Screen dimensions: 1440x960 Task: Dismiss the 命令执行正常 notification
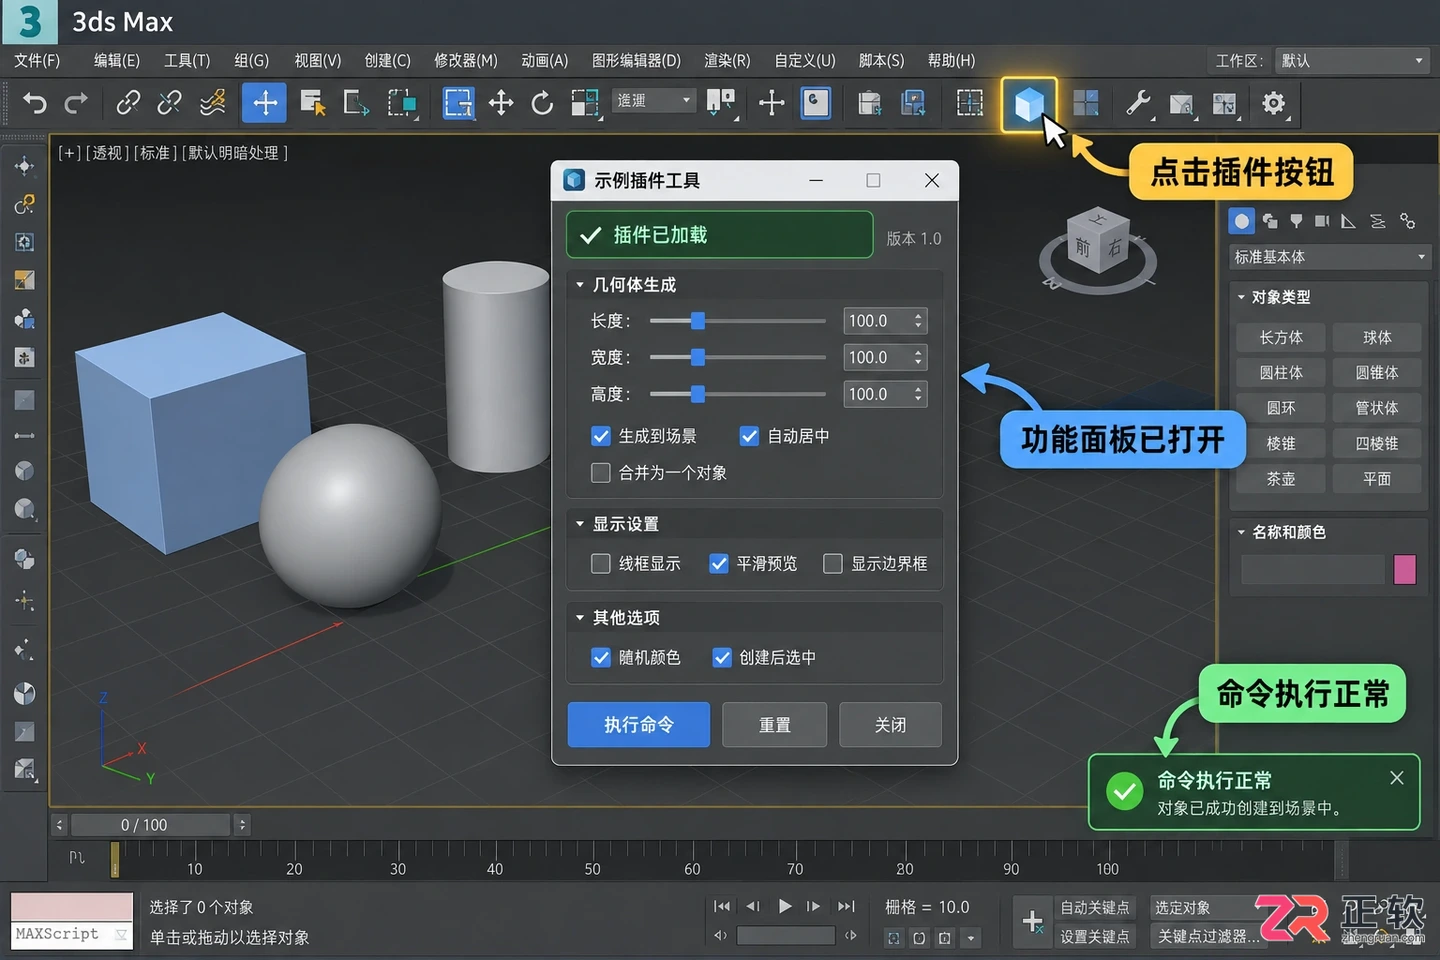1397,778
